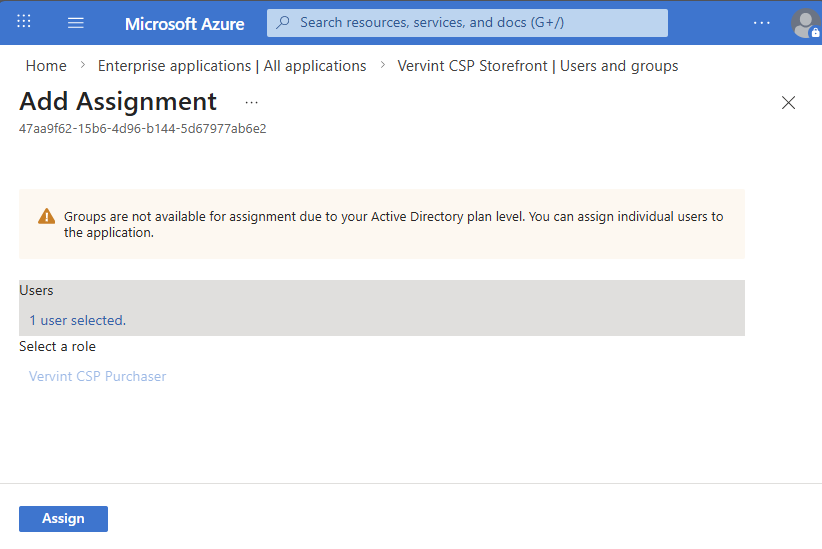Screen dimensions: 822x549
Task: Open the Azure apps grid launcher
Action: pos(24,21)
